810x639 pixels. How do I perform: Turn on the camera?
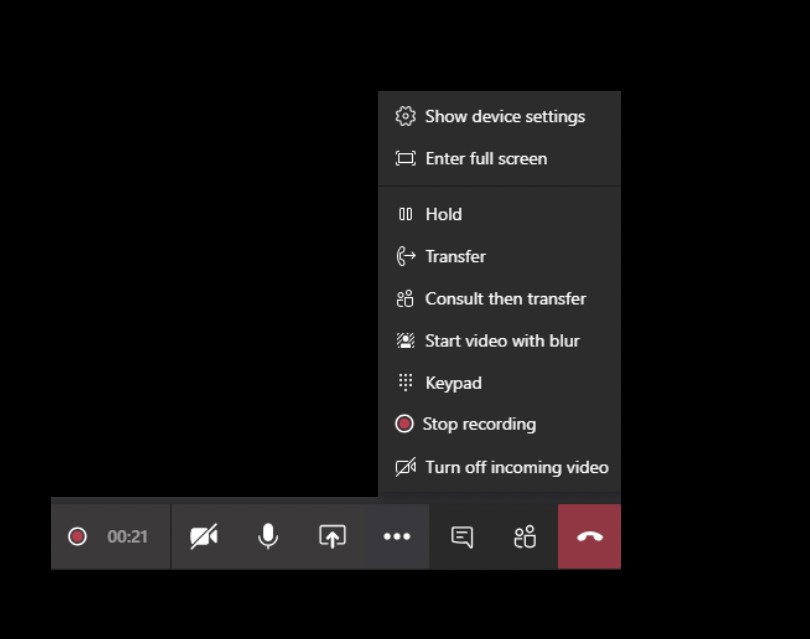coord(204,537)
